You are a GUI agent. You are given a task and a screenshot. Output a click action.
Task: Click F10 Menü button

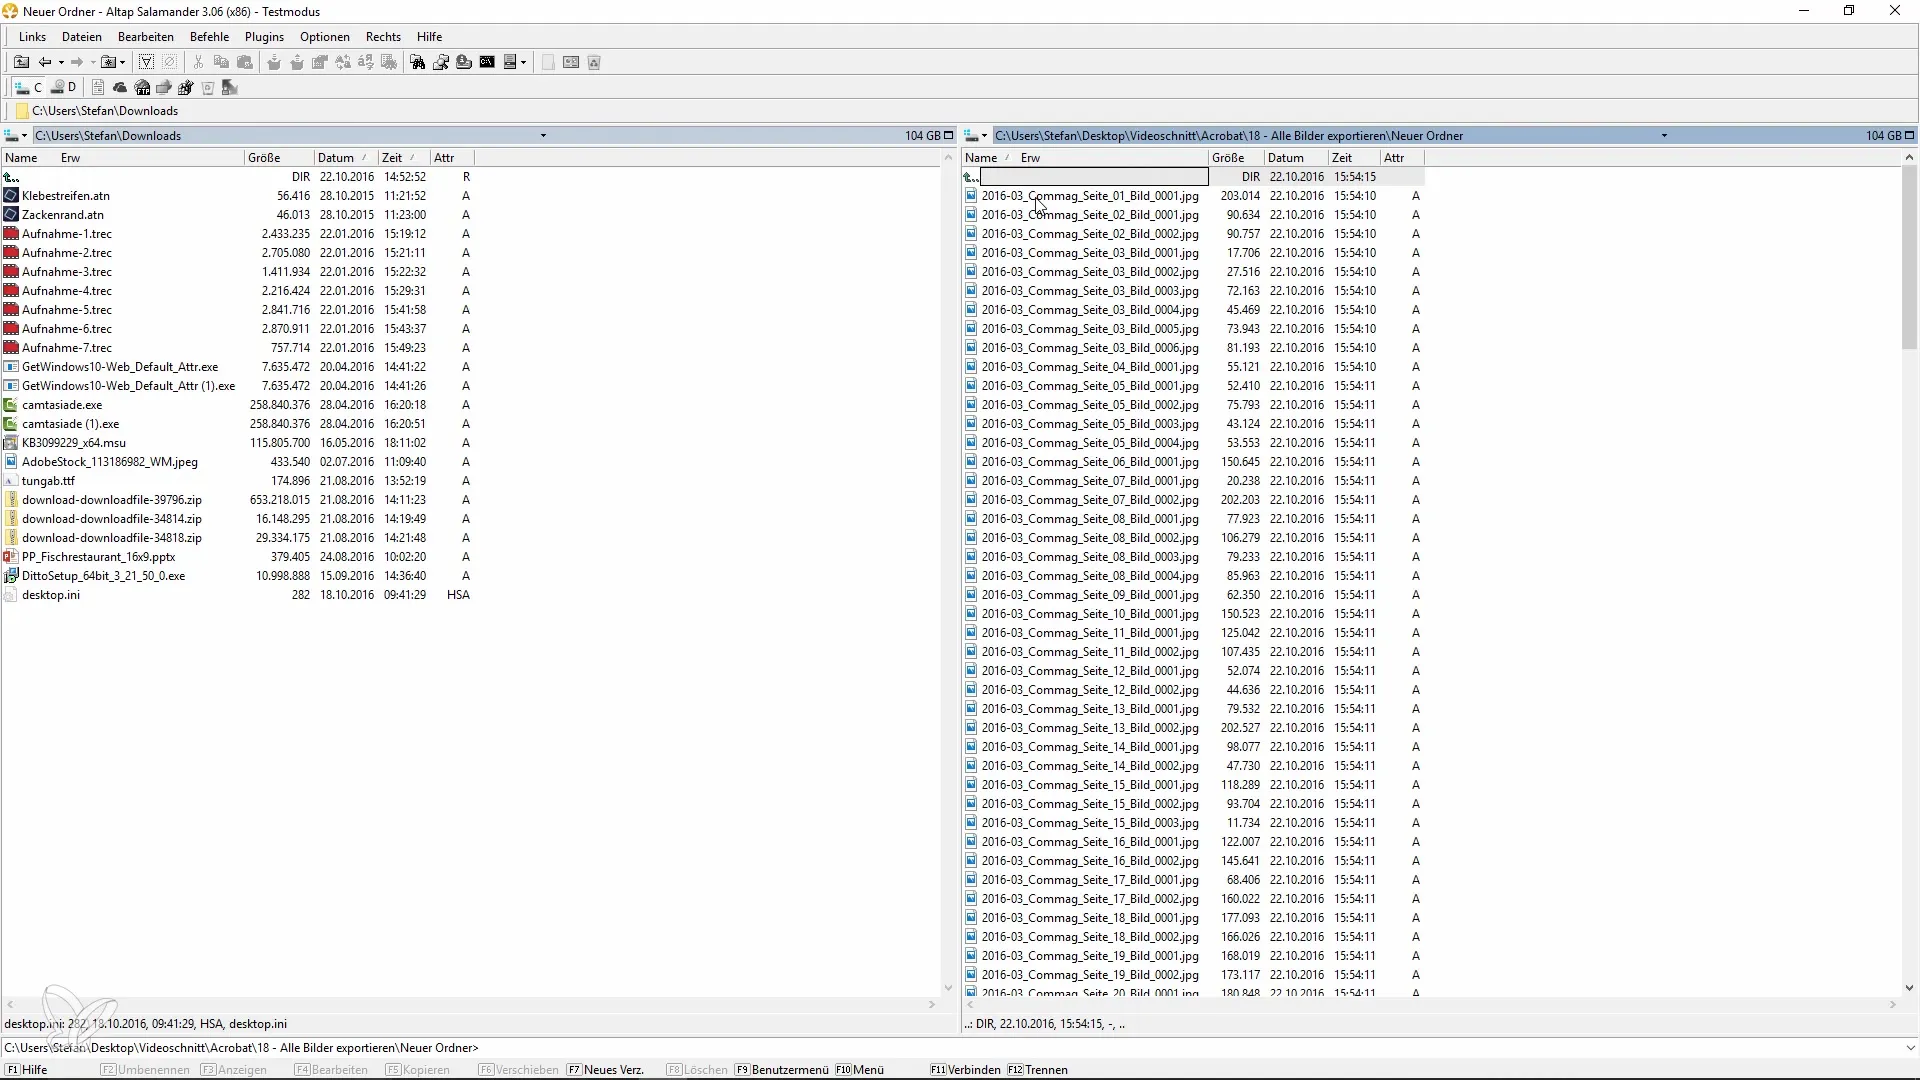click(x=860, y=1070)
